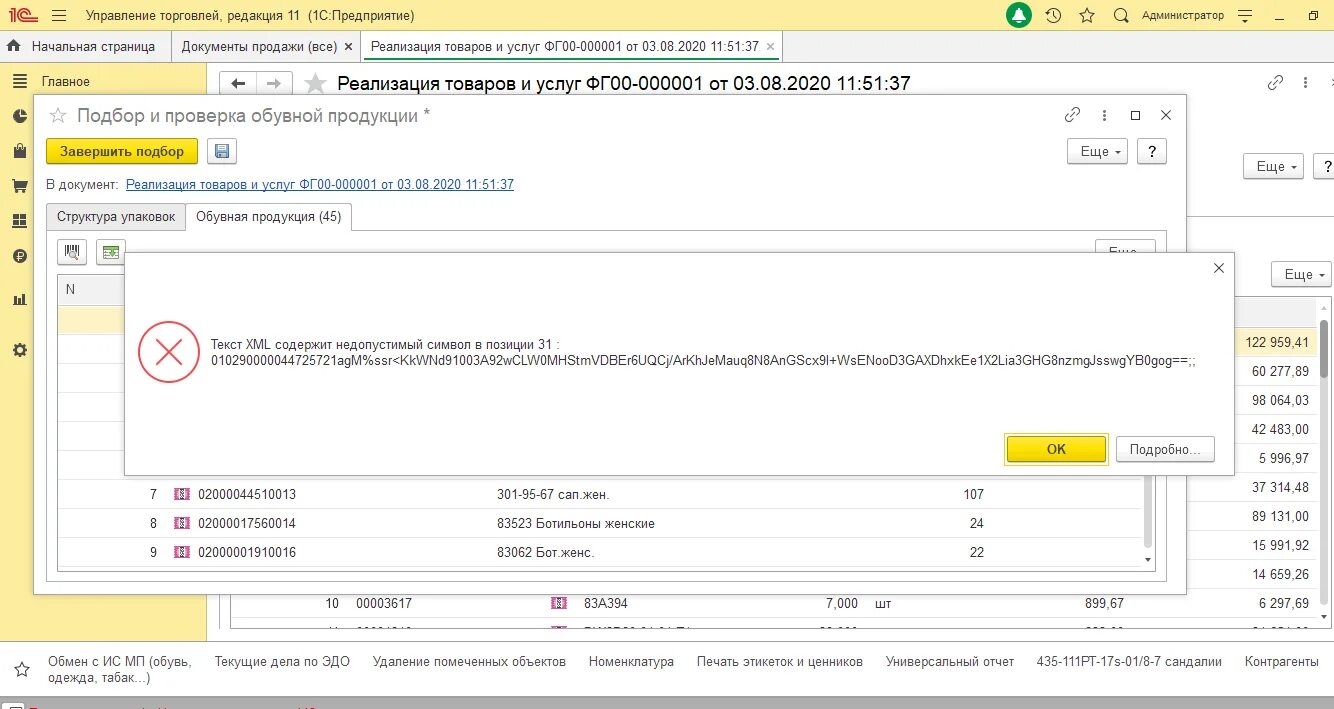Open the warehouse grid section icon
This screenshot has width=1334, height=709.
(19, 221)
